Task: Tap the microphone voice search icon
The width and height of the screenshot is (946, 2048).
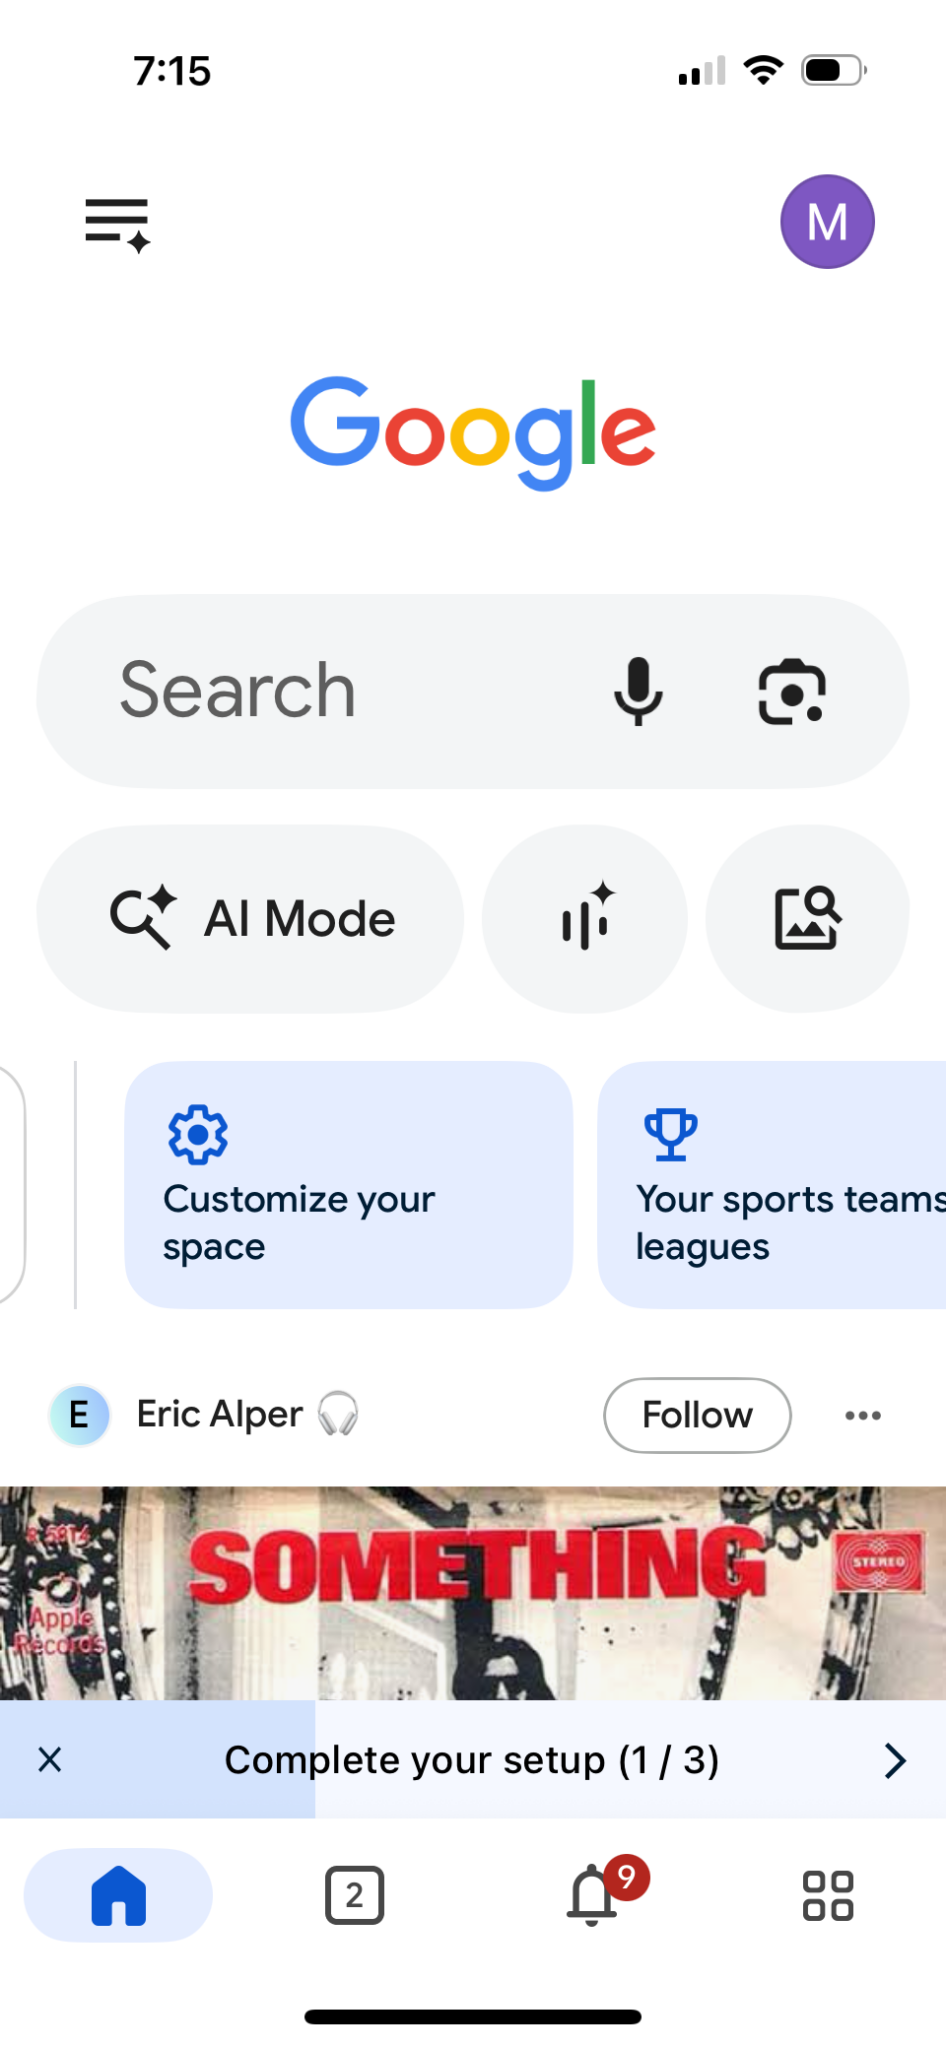Action: pyautogui.click(x=638, y=691)
